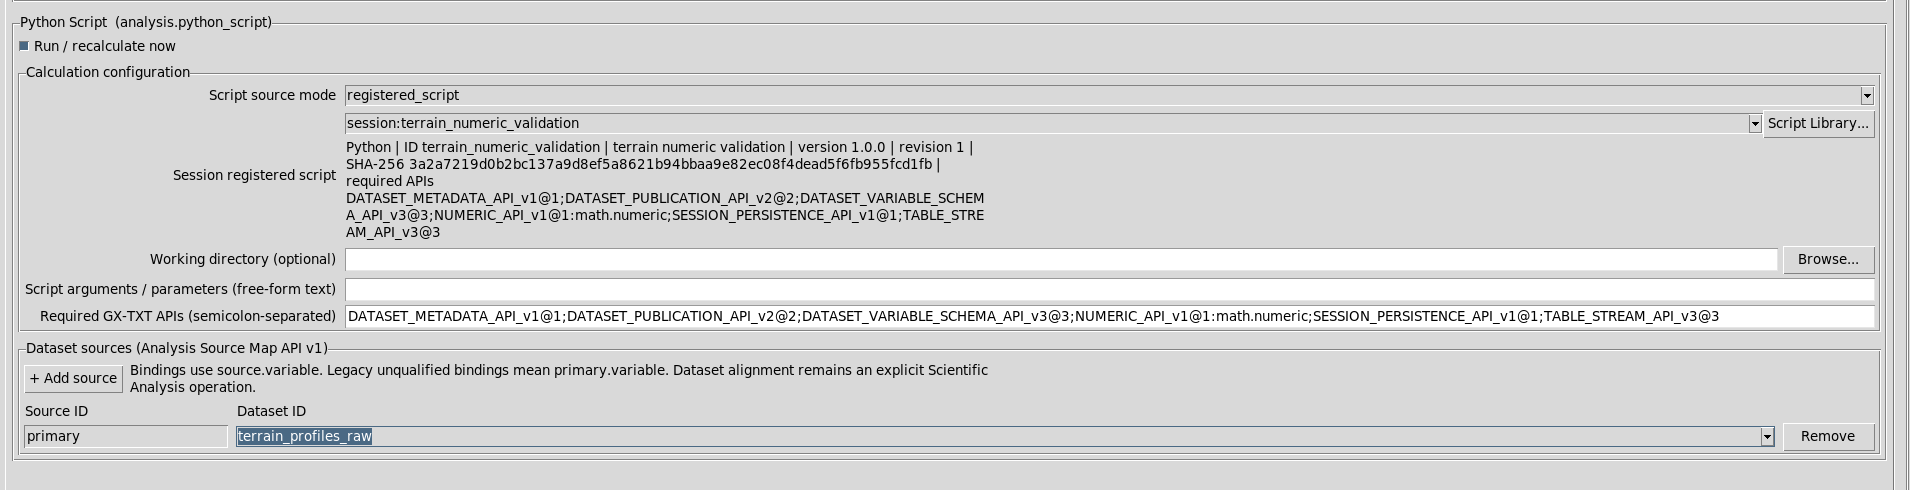This screenshot has width=1910, height=490.
Task: Open the Script Library dialog
Action: [x=1818, y=124]
